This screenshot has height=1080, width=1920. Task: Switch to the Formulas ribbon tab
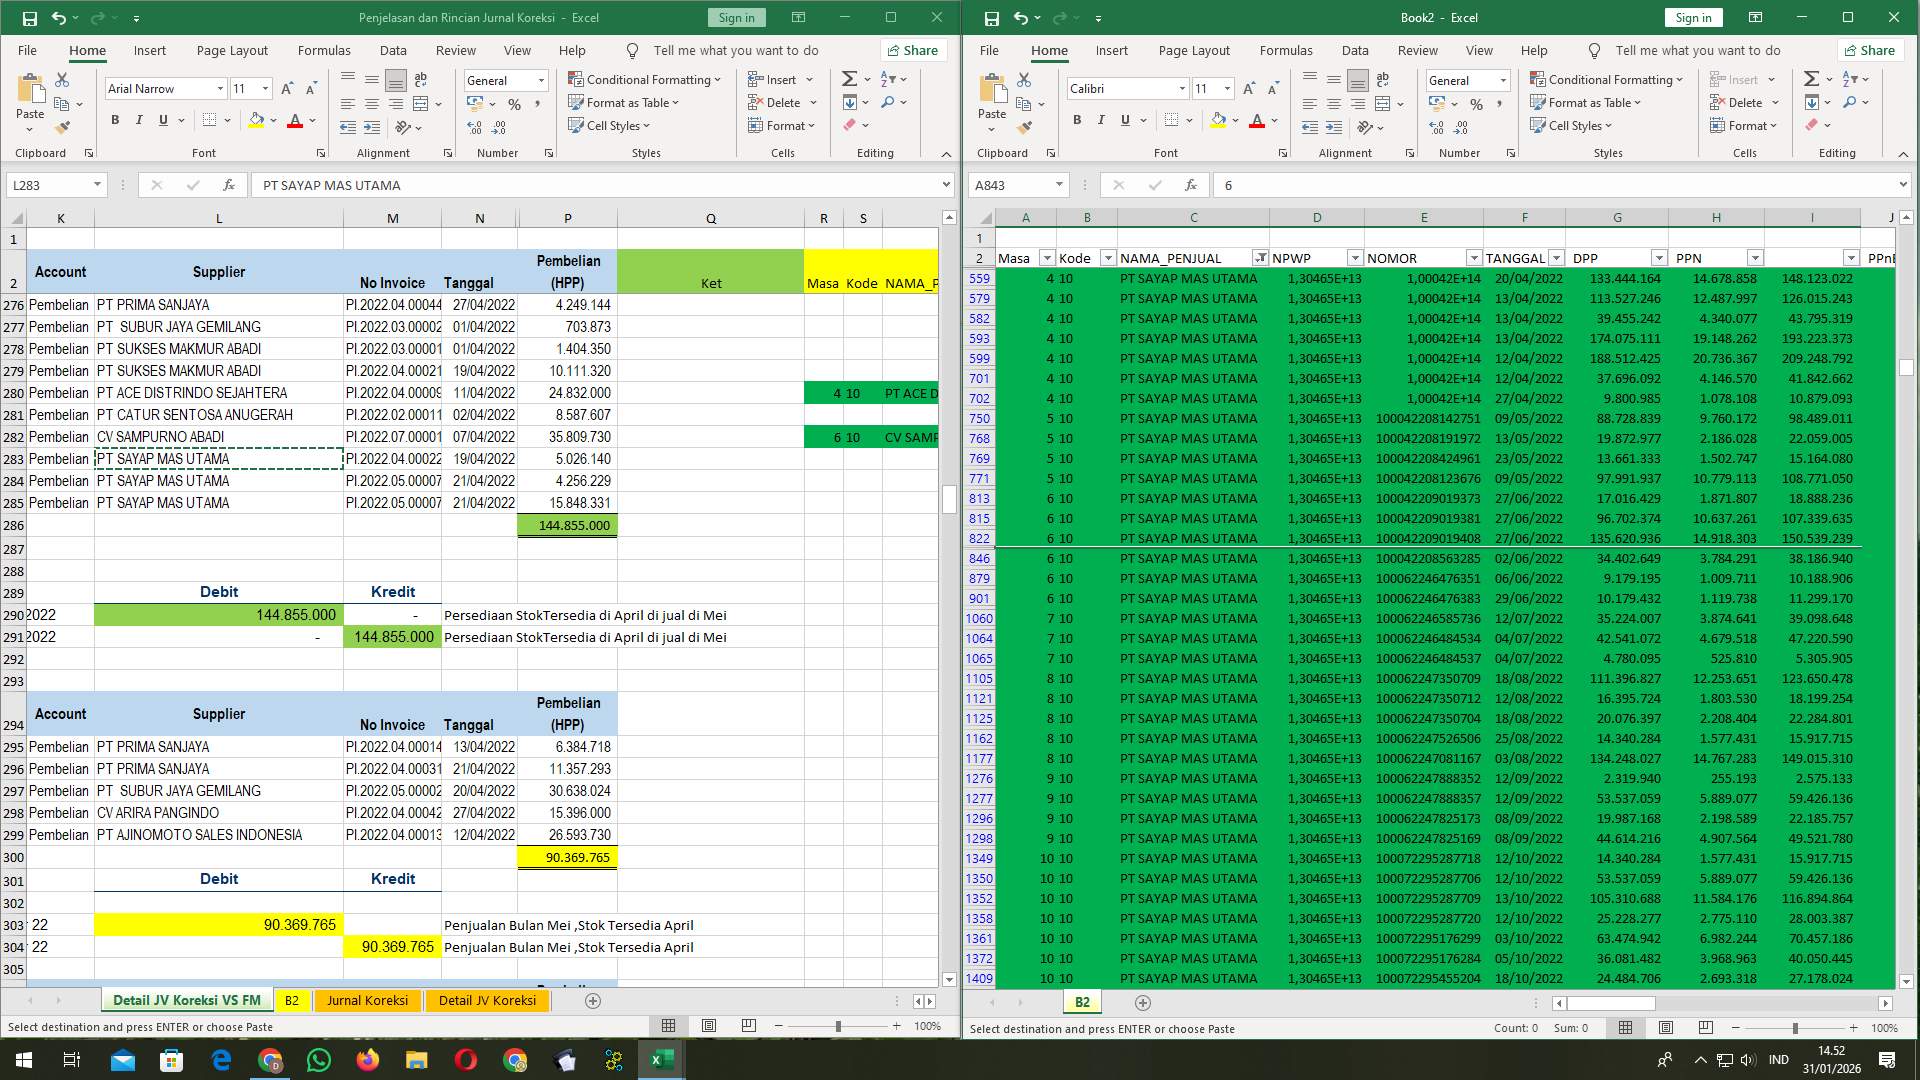(x=325, y=50)
